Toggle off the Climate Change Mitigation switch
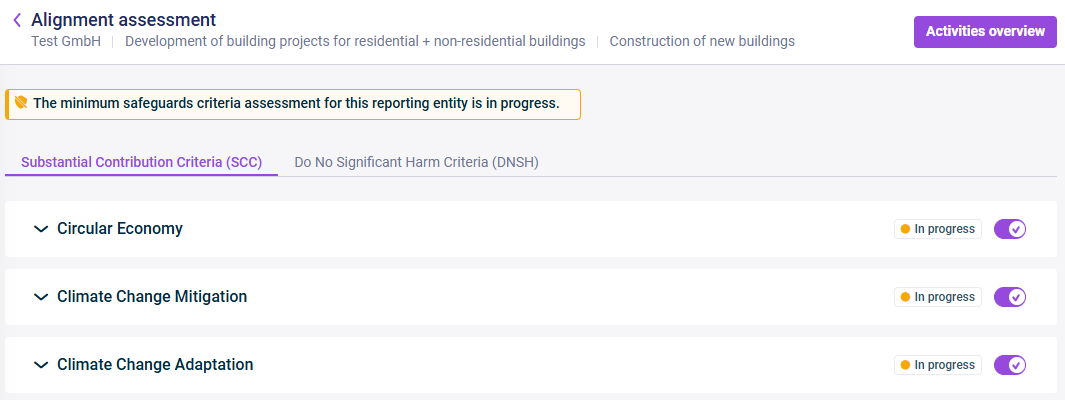 [x=1010, y=297]
